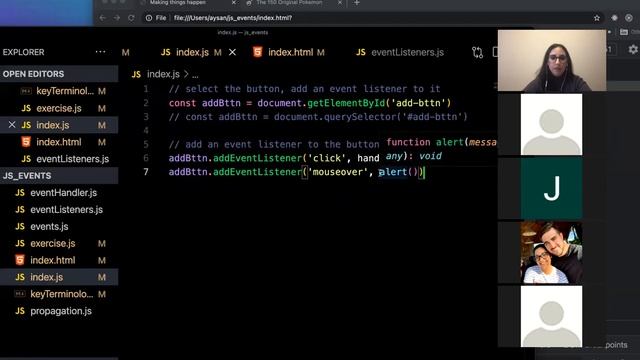Image resolution: width=640 pixels, height=360 pixels.
Task: Click browser back arrow button
Action: [x=102, y=18]
